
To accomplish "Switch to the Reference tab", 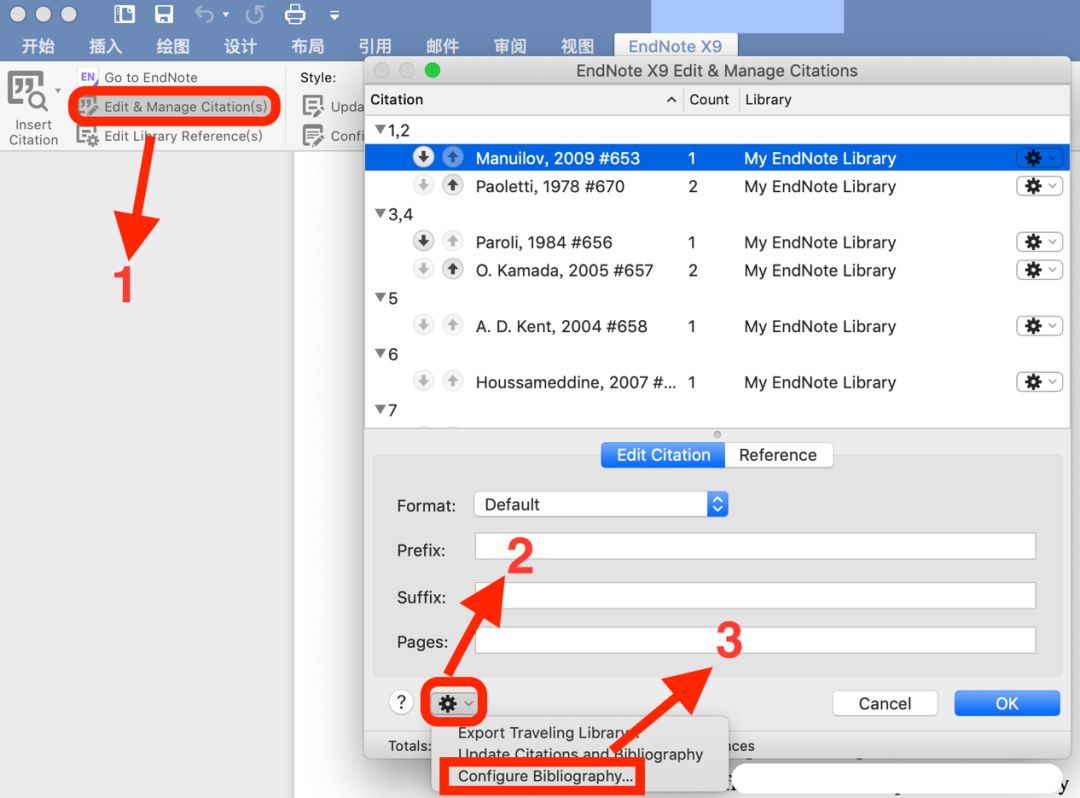I will [778, 455].
